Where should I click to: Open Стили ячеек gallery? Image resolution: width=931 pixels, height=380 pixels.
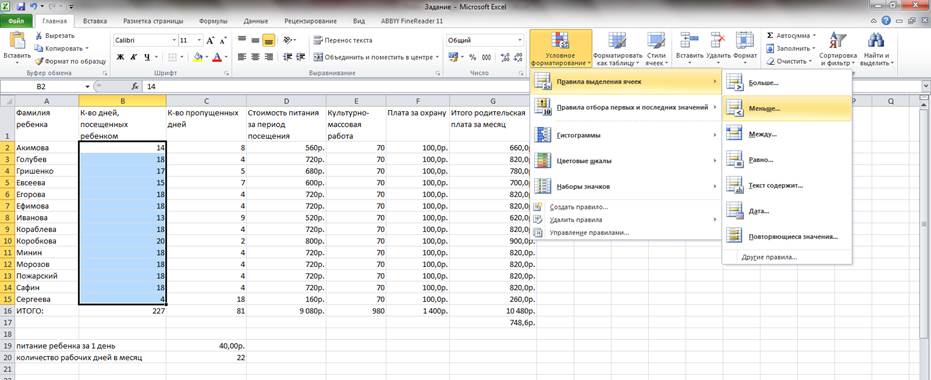(x=657, y=48)
